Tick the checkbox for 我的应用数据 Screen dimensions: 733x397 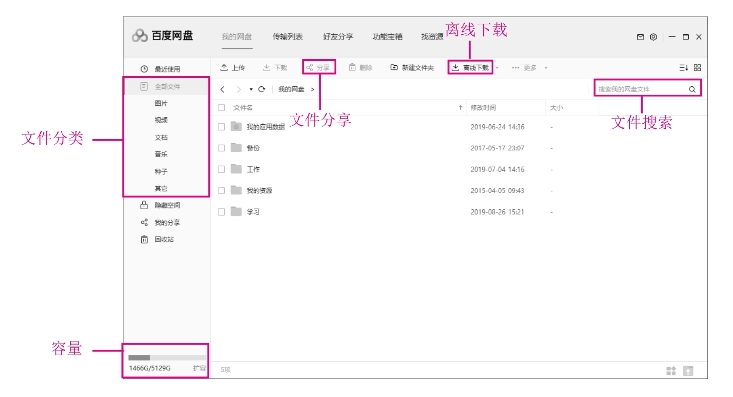click(x=222, y=127)
